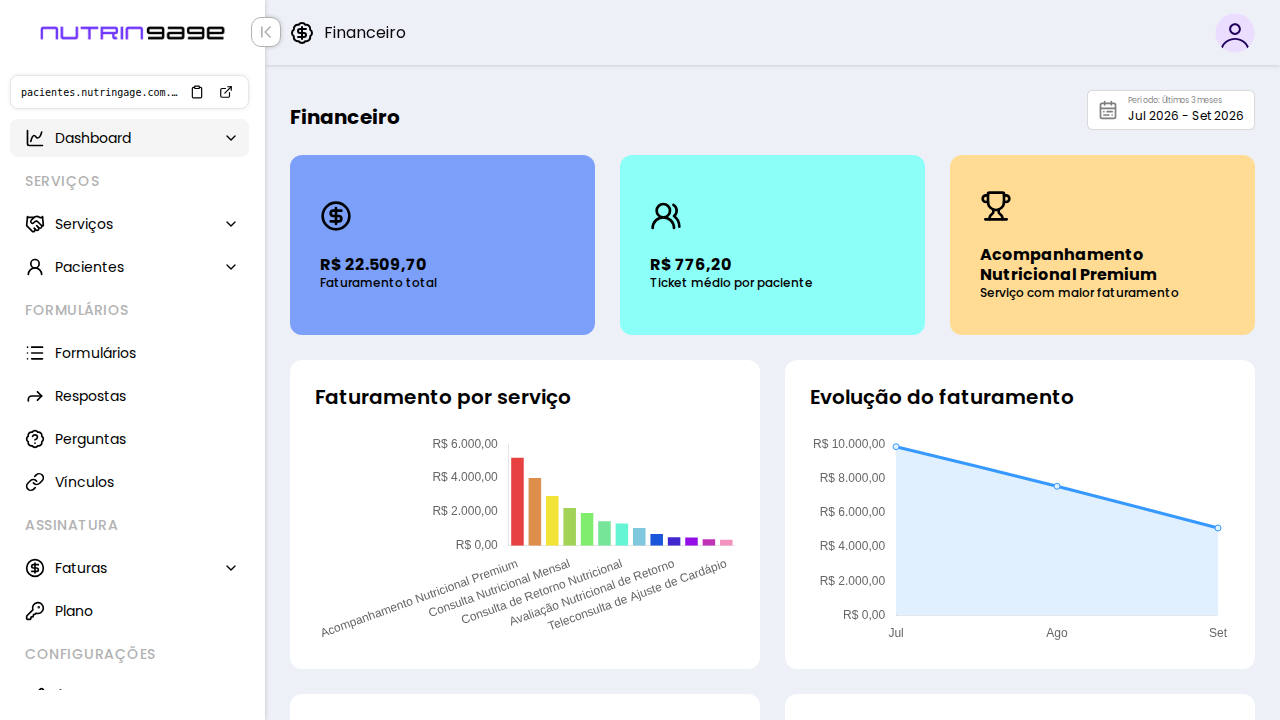Click Acompanhamento Nutricional Premium card title
This screenshot has height=720, width=1280.
[x=1068, y=264]
